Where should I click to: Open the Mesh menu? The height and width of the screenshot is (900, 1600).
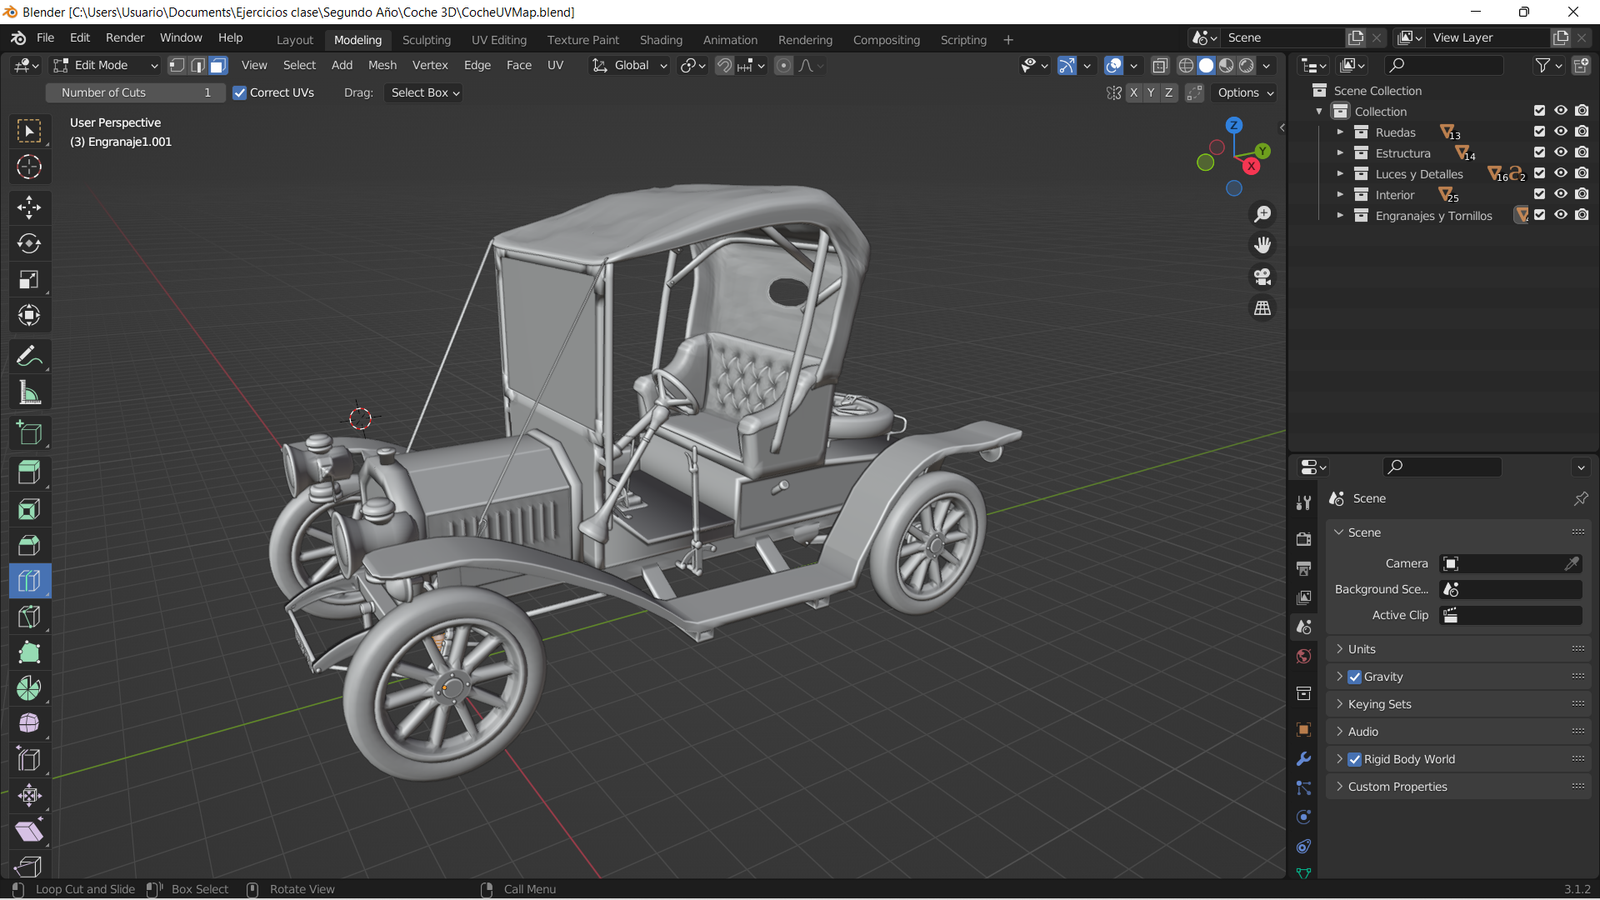pyautogui.click(x=382, y=65)
